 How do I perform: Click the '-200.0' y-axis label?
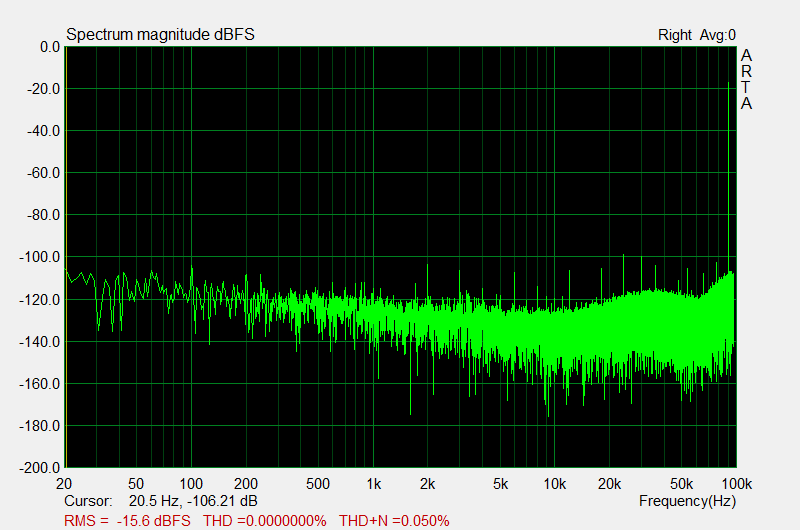click(40, 467)
